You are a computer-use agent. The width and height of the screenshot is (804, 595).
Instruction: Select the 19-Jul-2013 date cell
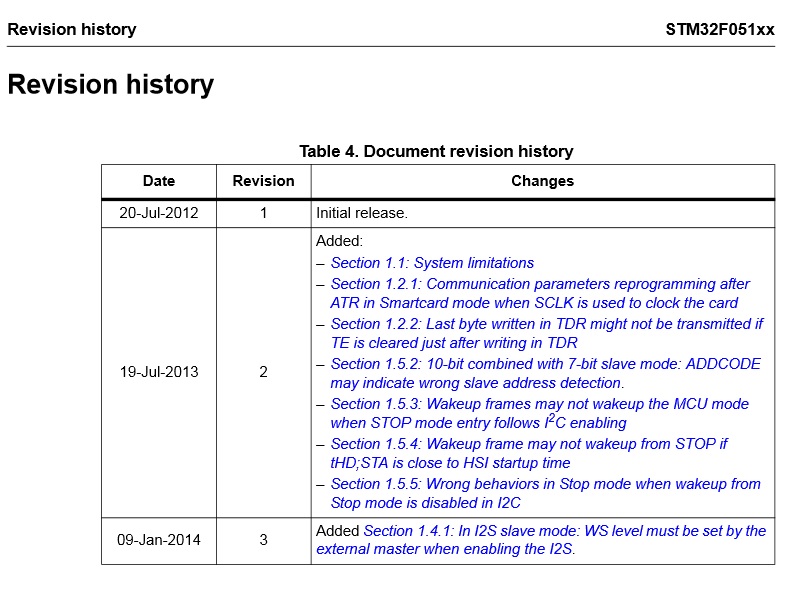coord(159,372)
